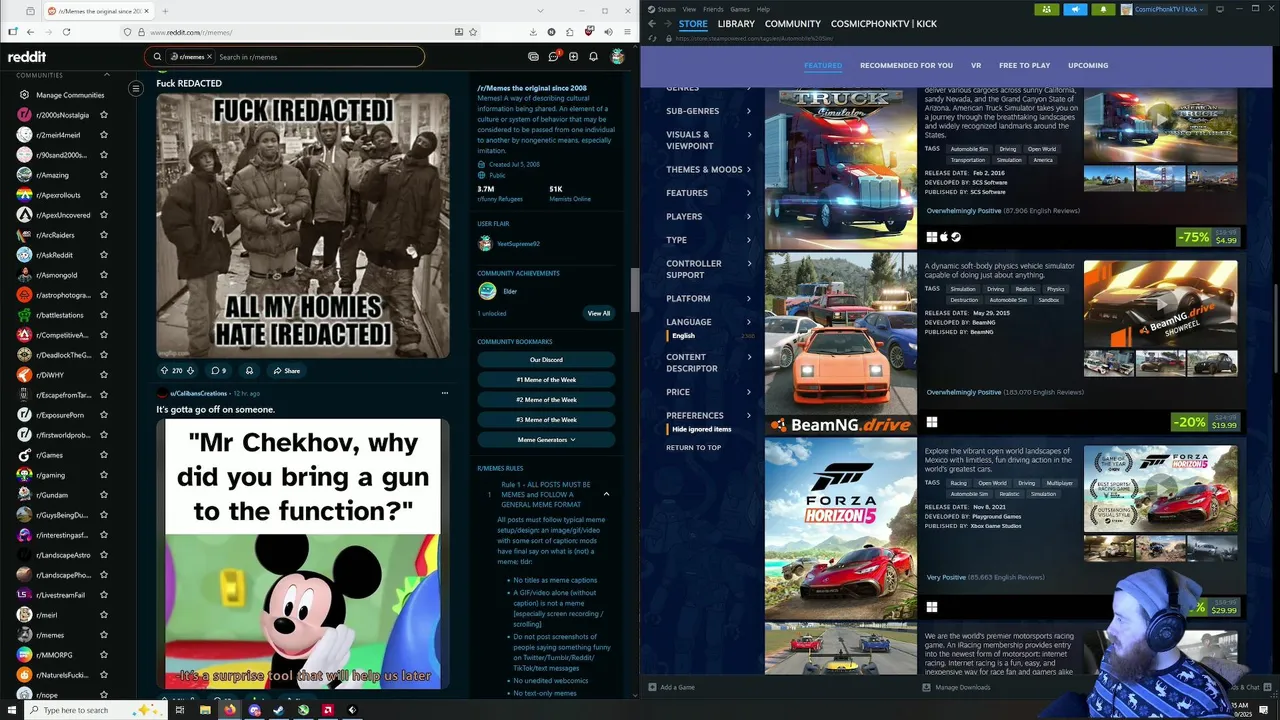Toggle Hide ignored items preference in Steam
1280x720 pixels.
(701, 429)
